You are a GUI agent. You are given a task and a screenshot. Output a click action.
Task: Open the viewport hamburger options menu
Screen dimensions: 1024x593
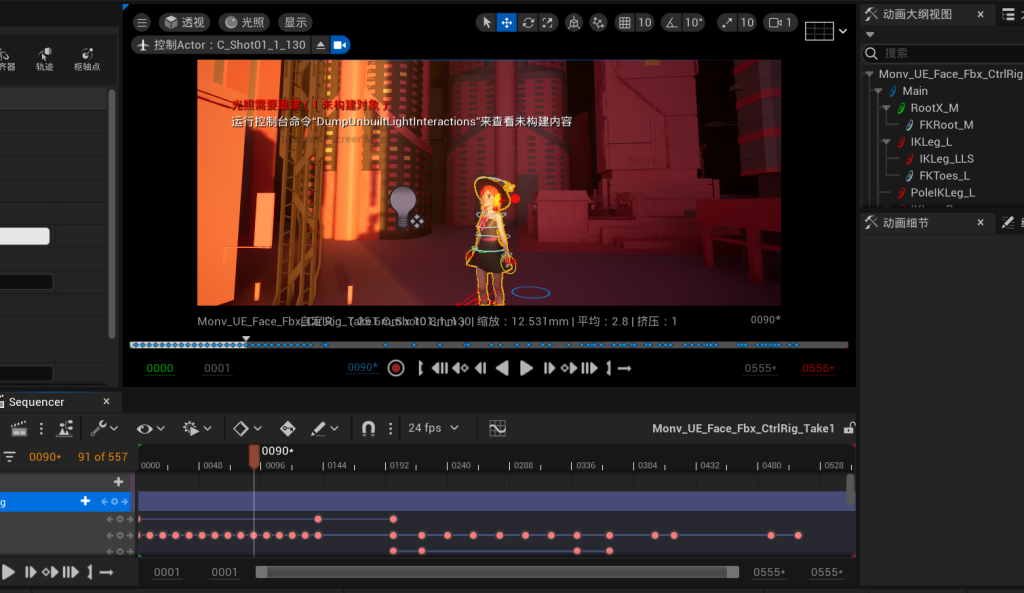(x=142, y=23)
